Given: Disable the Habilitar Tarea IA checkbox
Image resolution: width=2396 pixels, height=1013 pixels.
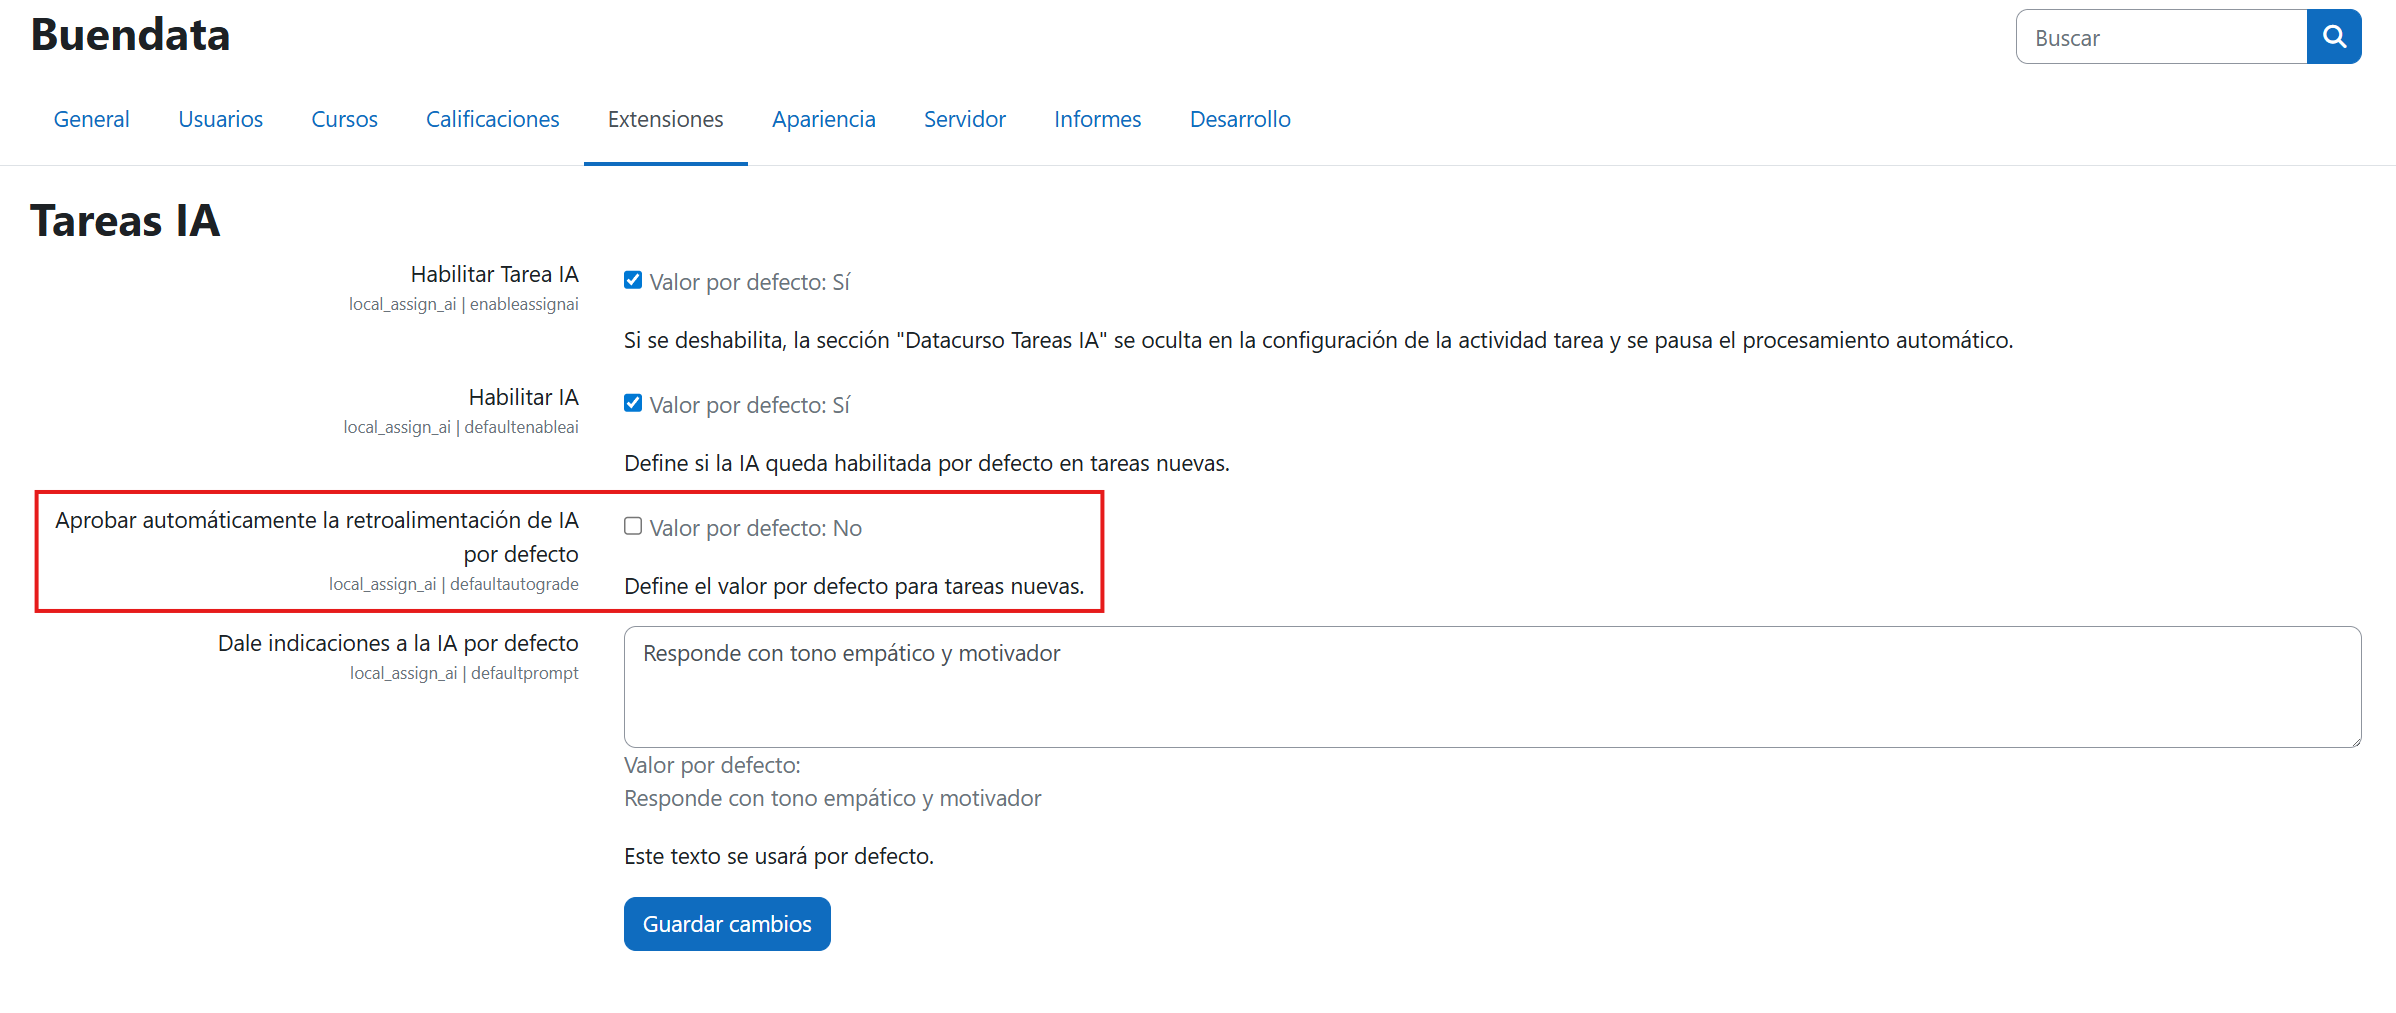Looking at the screenshot, I should (x=633, y=280).
